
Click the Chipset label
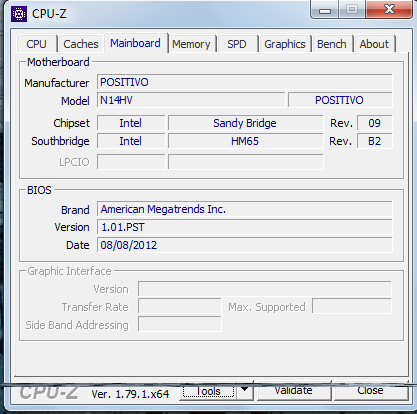point(72,123)
